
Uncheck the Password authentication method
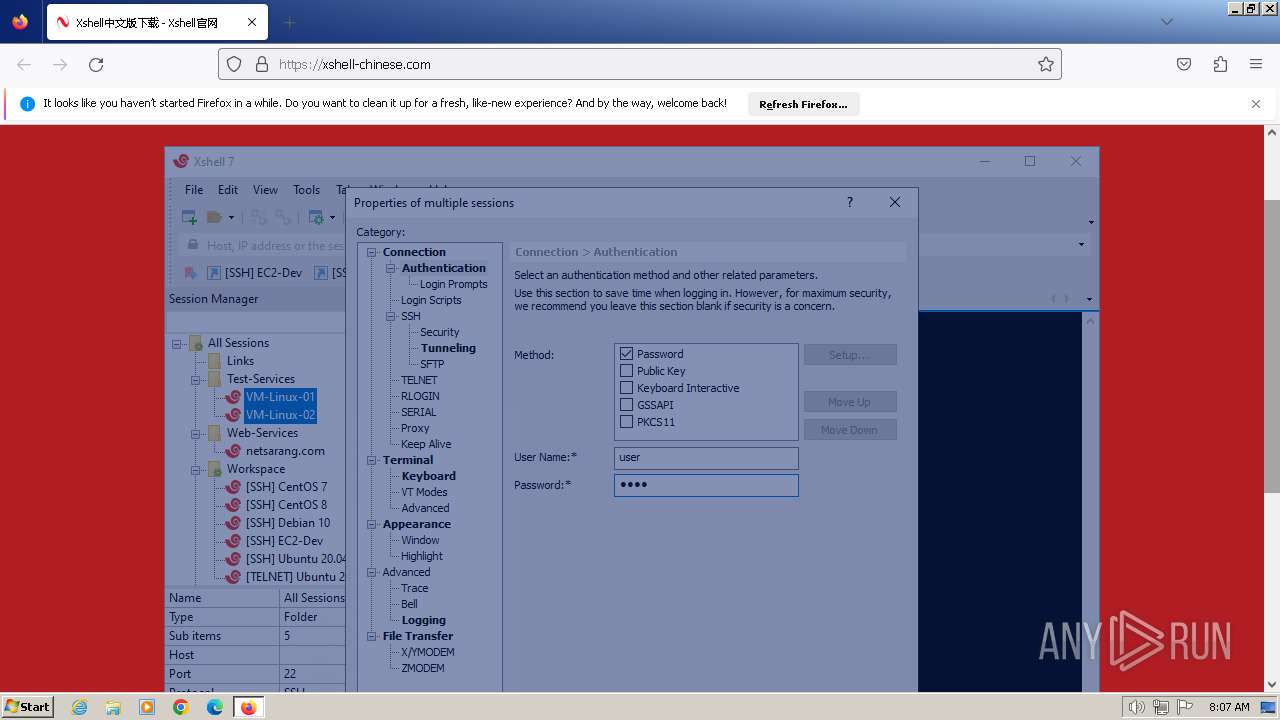627,354
